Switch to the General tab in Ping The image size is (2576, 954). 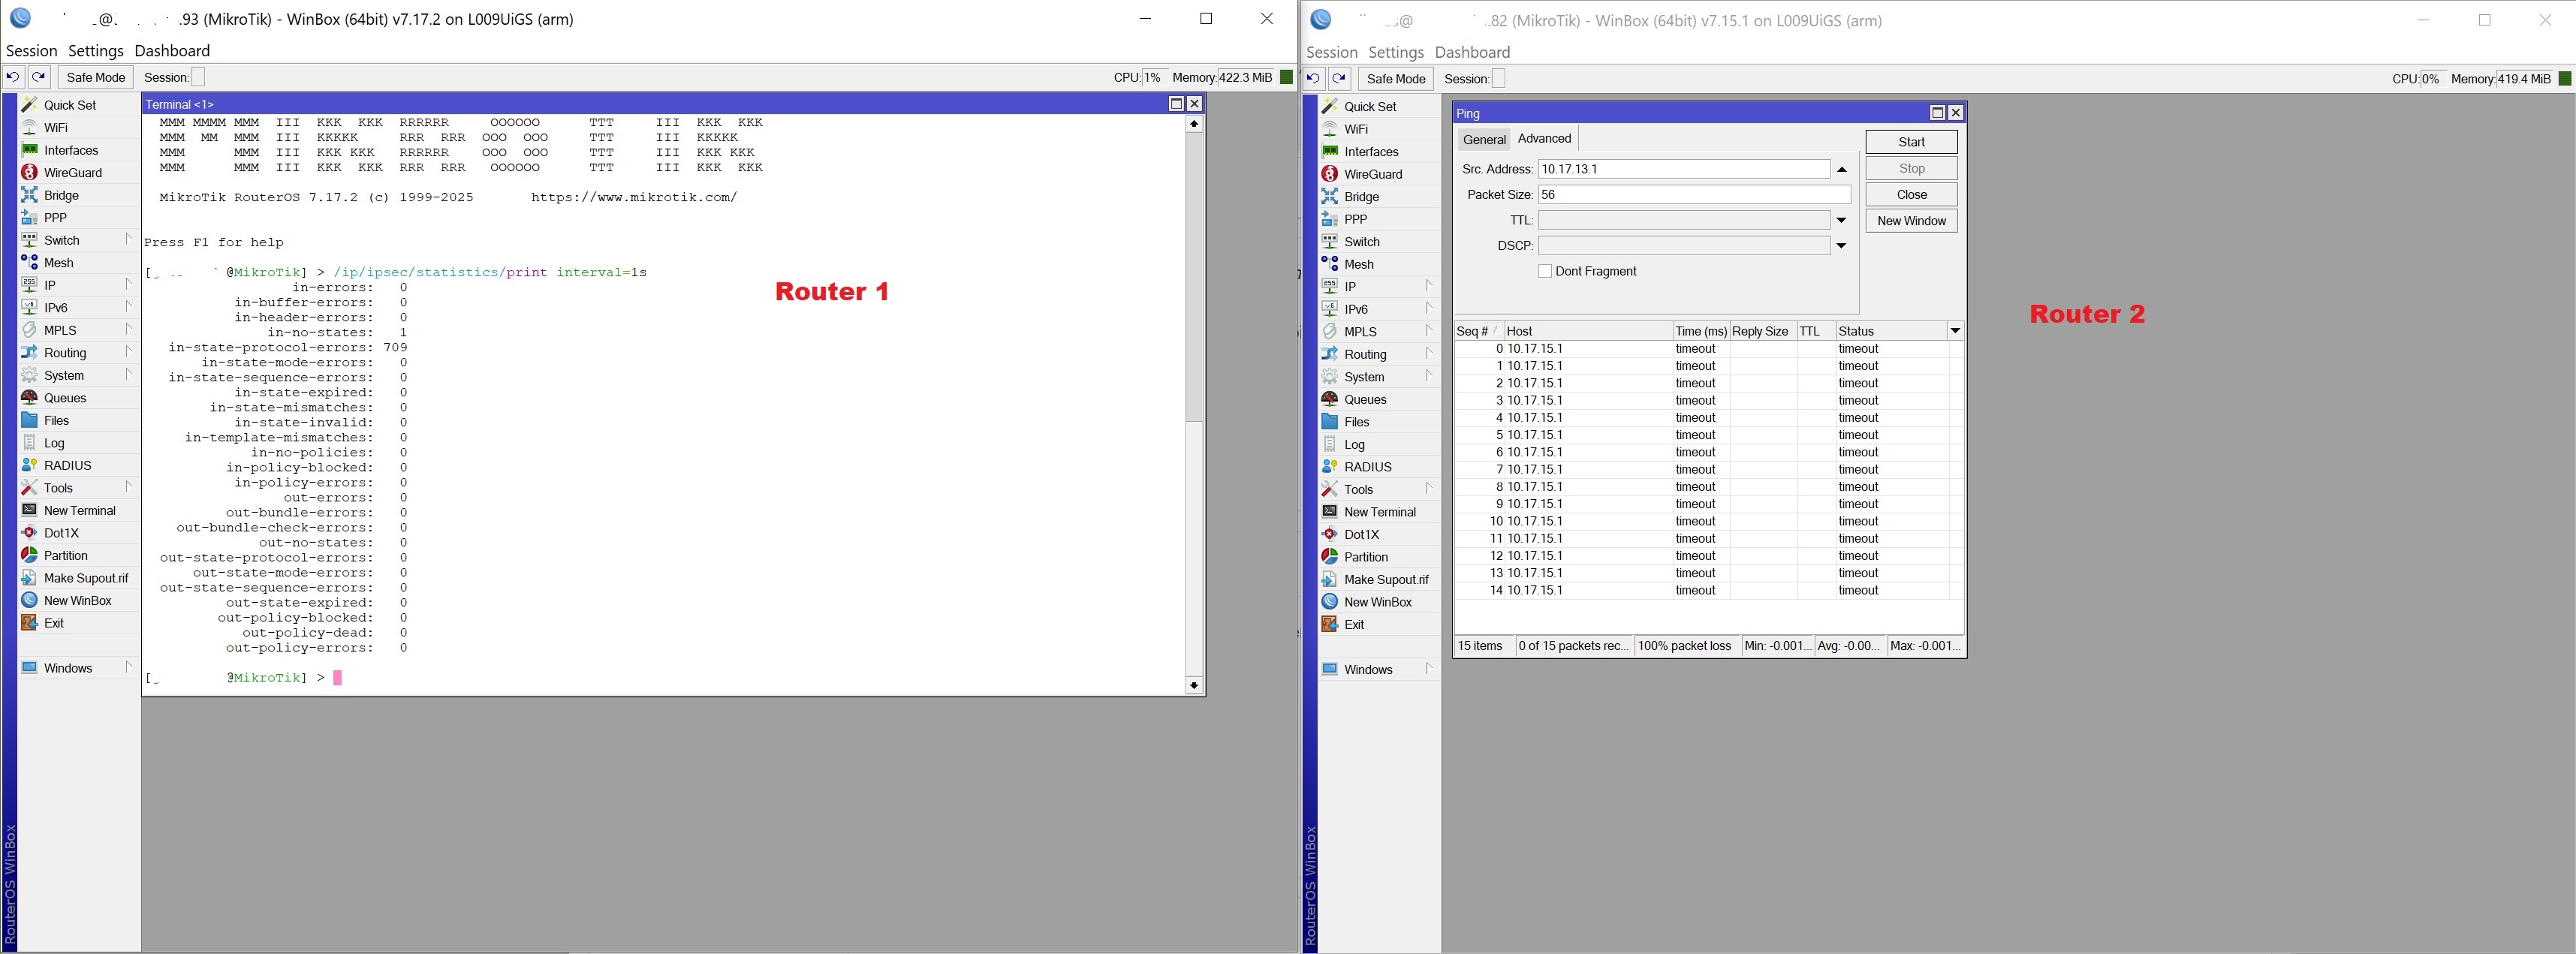pos(1484,139)
